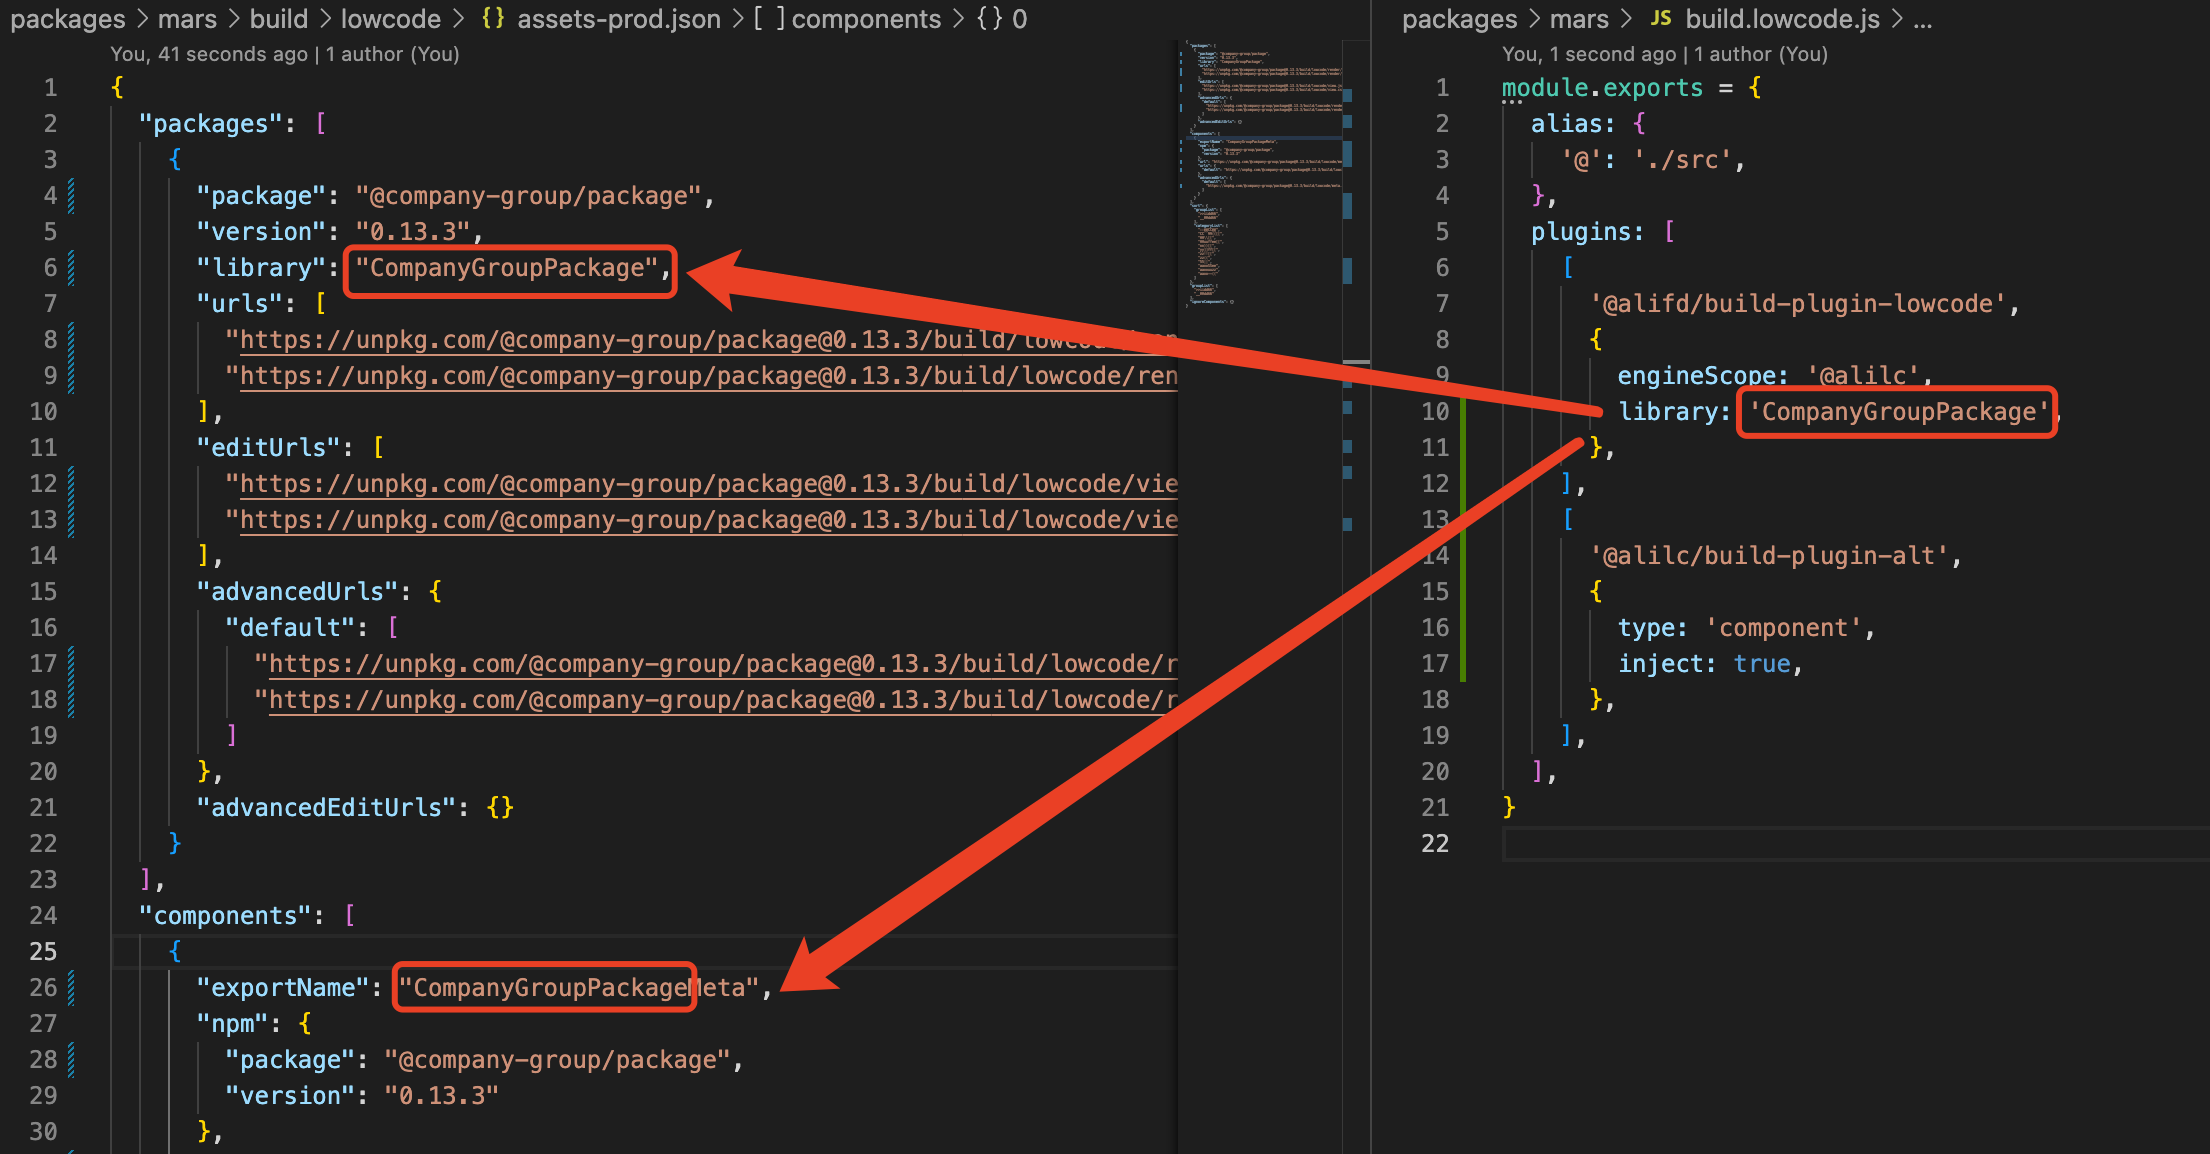2210x1154 pixels.
Task: Click line number 10 in right editor
Action: click(x=1436, y=411)
